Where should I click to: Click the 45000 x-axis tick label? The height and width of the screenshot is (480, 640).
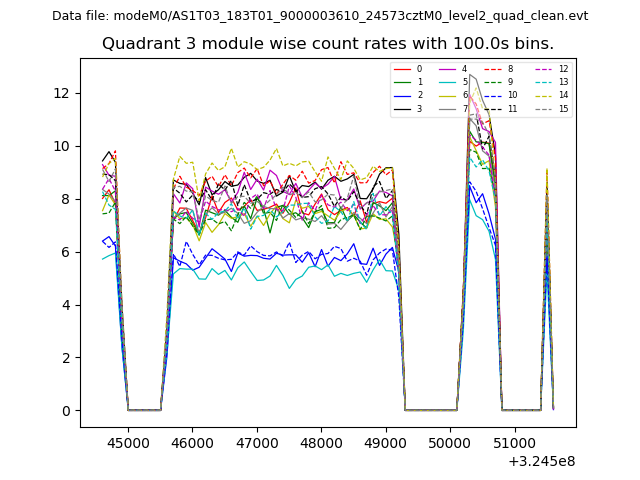click(127, 441)
